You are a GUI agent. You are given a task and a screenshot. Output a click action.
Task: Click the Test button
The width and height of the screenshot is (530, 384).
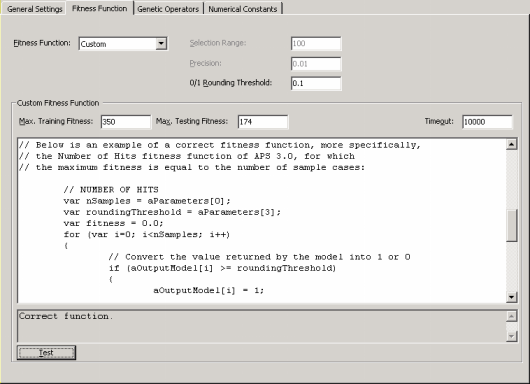46,353
